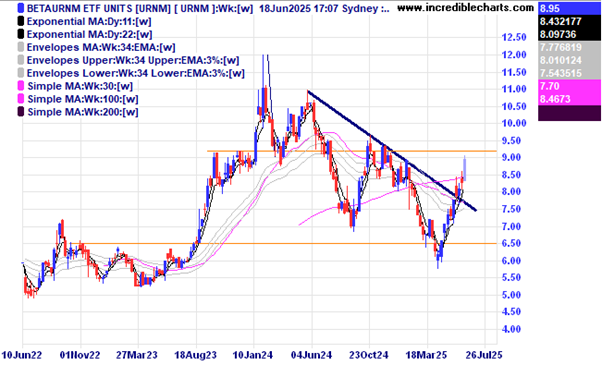Click the 10Jan24 date label
This screenshot has height=365, width=602.
253,355
